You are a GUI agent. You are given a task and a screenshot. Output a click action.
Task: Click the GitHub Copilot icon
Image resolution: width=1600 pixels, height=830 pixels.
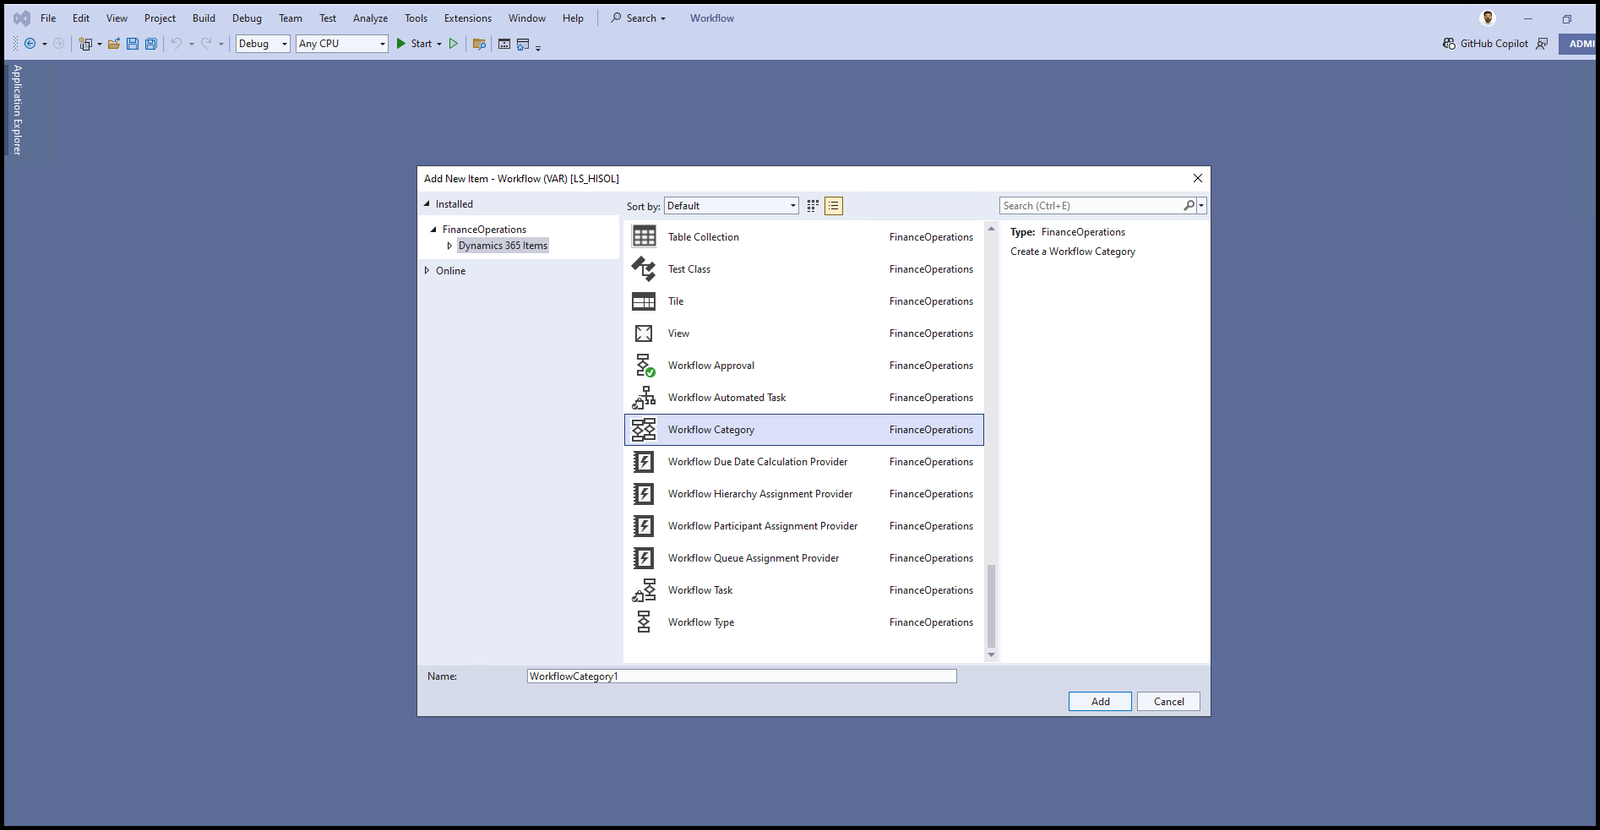point(1449,43)
